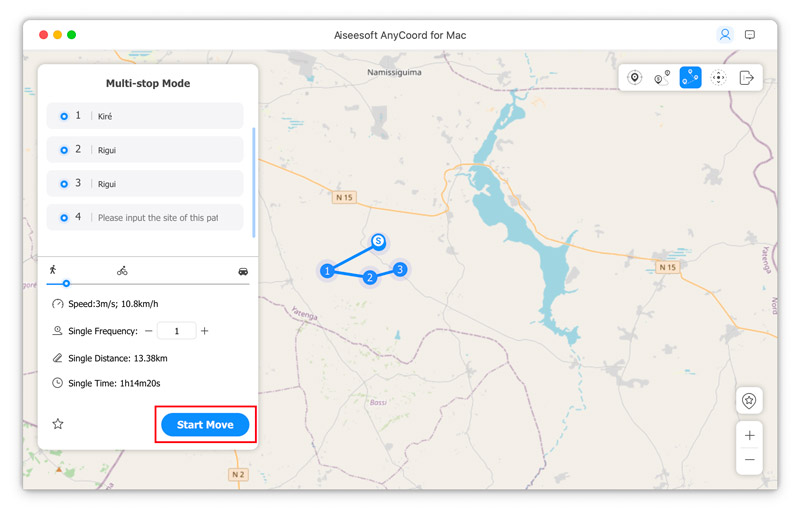Select Multi-stop Mode toolbar icon

pos(690,78)
